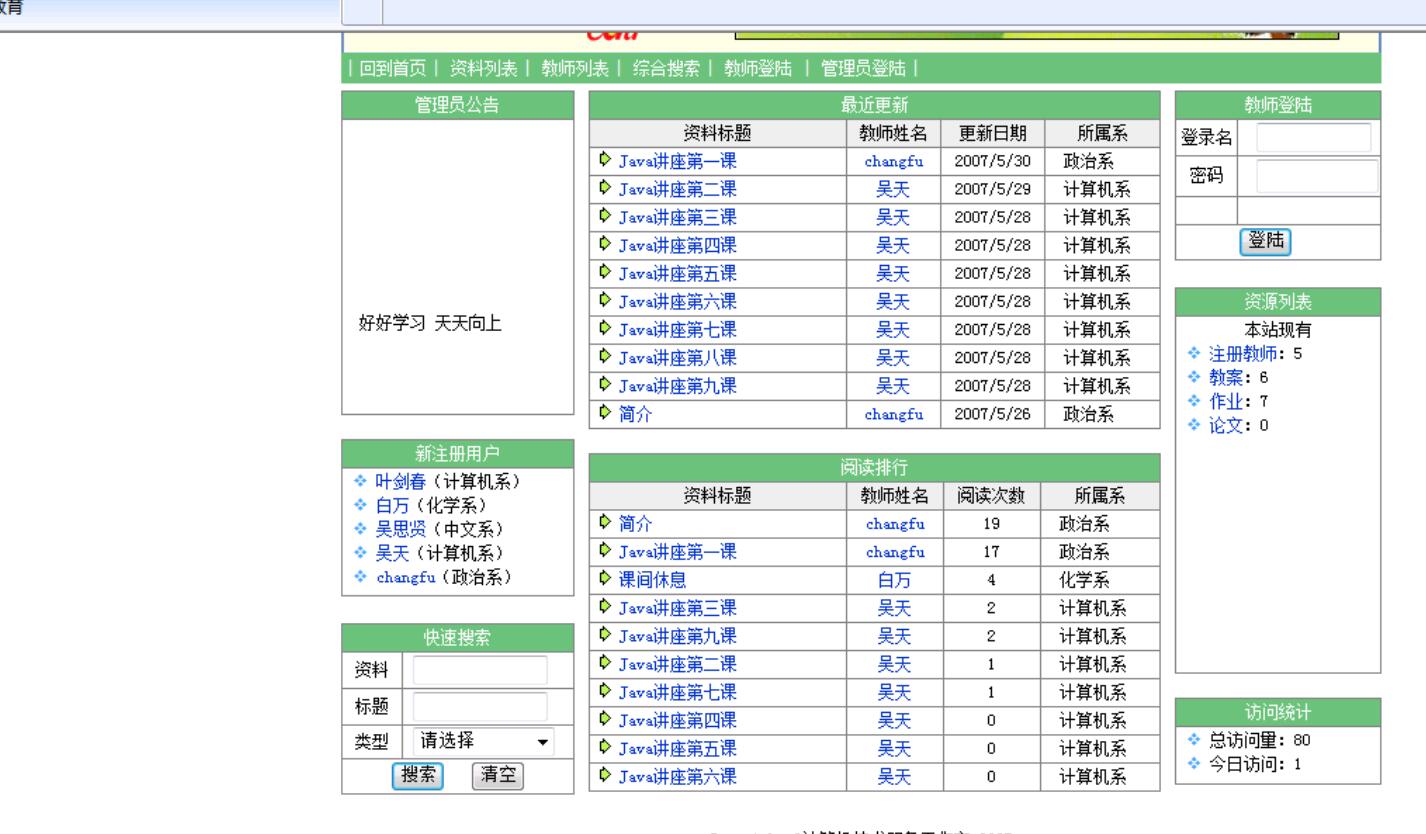Open Java讲座第六课 link in 最近更新
The image size is (1426, 834).
coord(677,300)
